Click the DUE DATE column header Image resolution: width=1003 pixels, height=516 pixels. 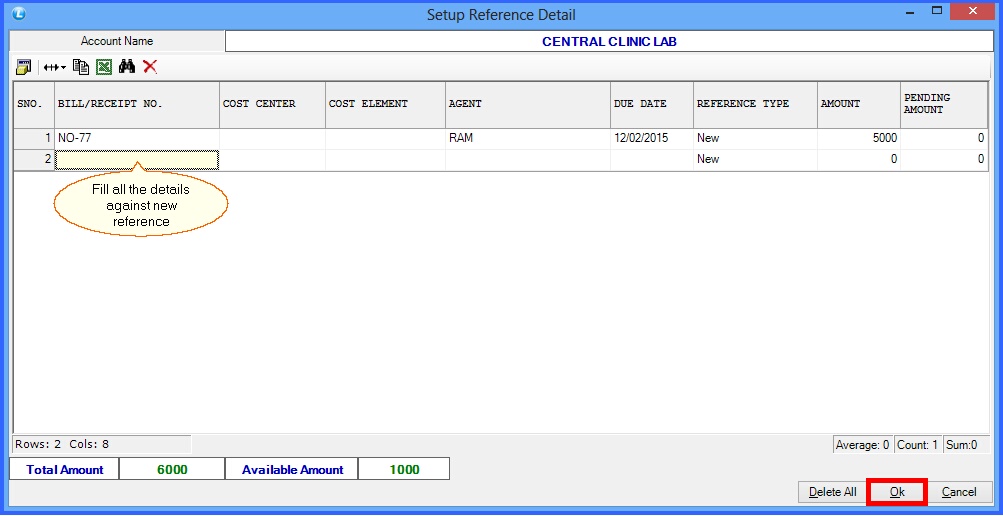tap(652, 104)
